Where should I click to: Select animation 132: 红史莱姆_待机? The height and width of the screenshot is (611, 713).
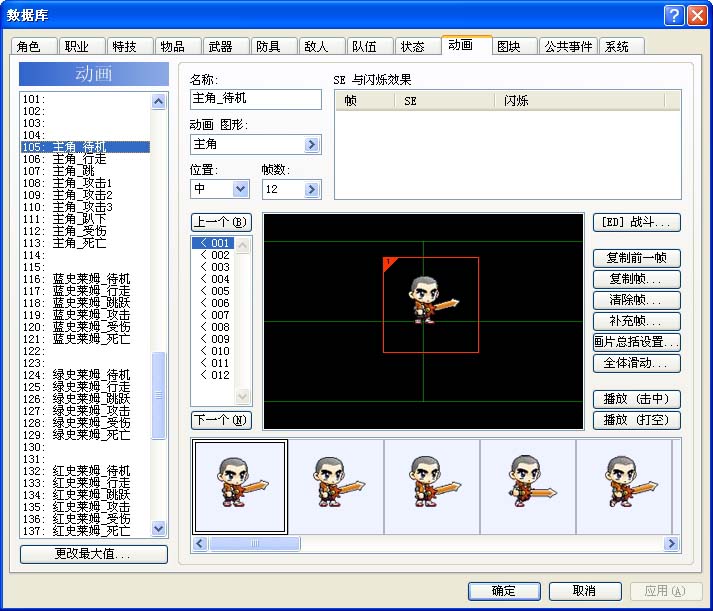pyautogui.click(x=85, y=471)
